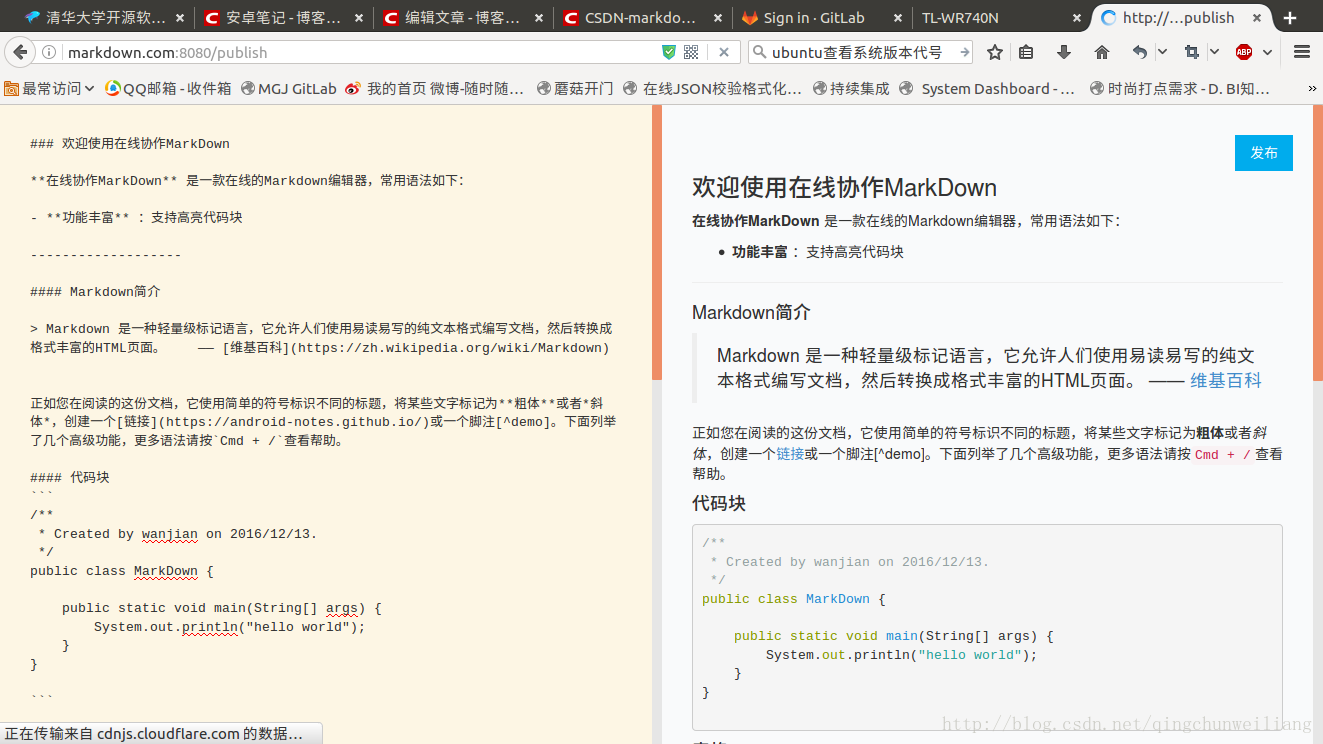Close the 安卓笔记 tab
This screenshot has height=744, width=1323.
pos(361,18)
